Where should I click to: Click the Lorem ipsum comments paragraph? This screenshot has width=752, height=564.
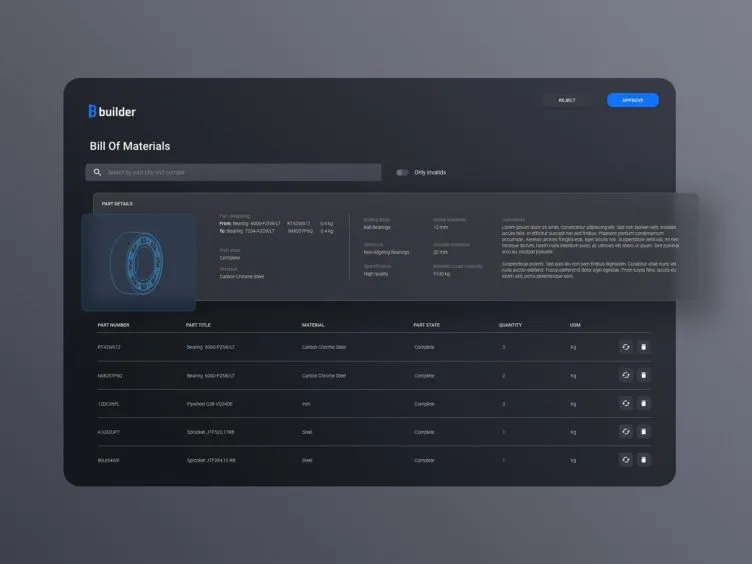click(590, 239)
